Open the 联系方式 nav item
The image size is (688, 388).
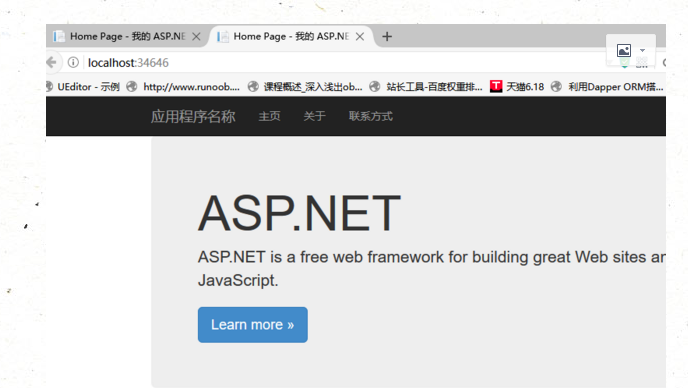click(x=371, y=116)
